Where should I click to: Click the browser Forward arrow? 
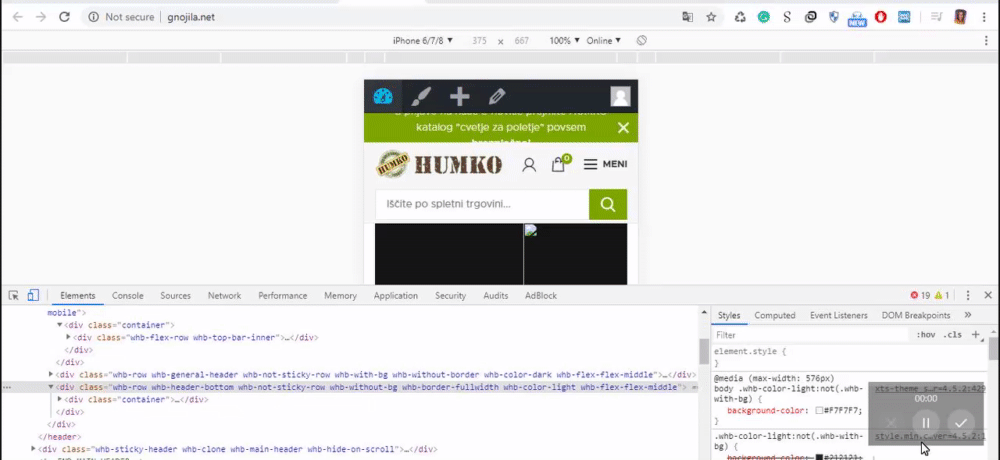[x=41, y=17]
